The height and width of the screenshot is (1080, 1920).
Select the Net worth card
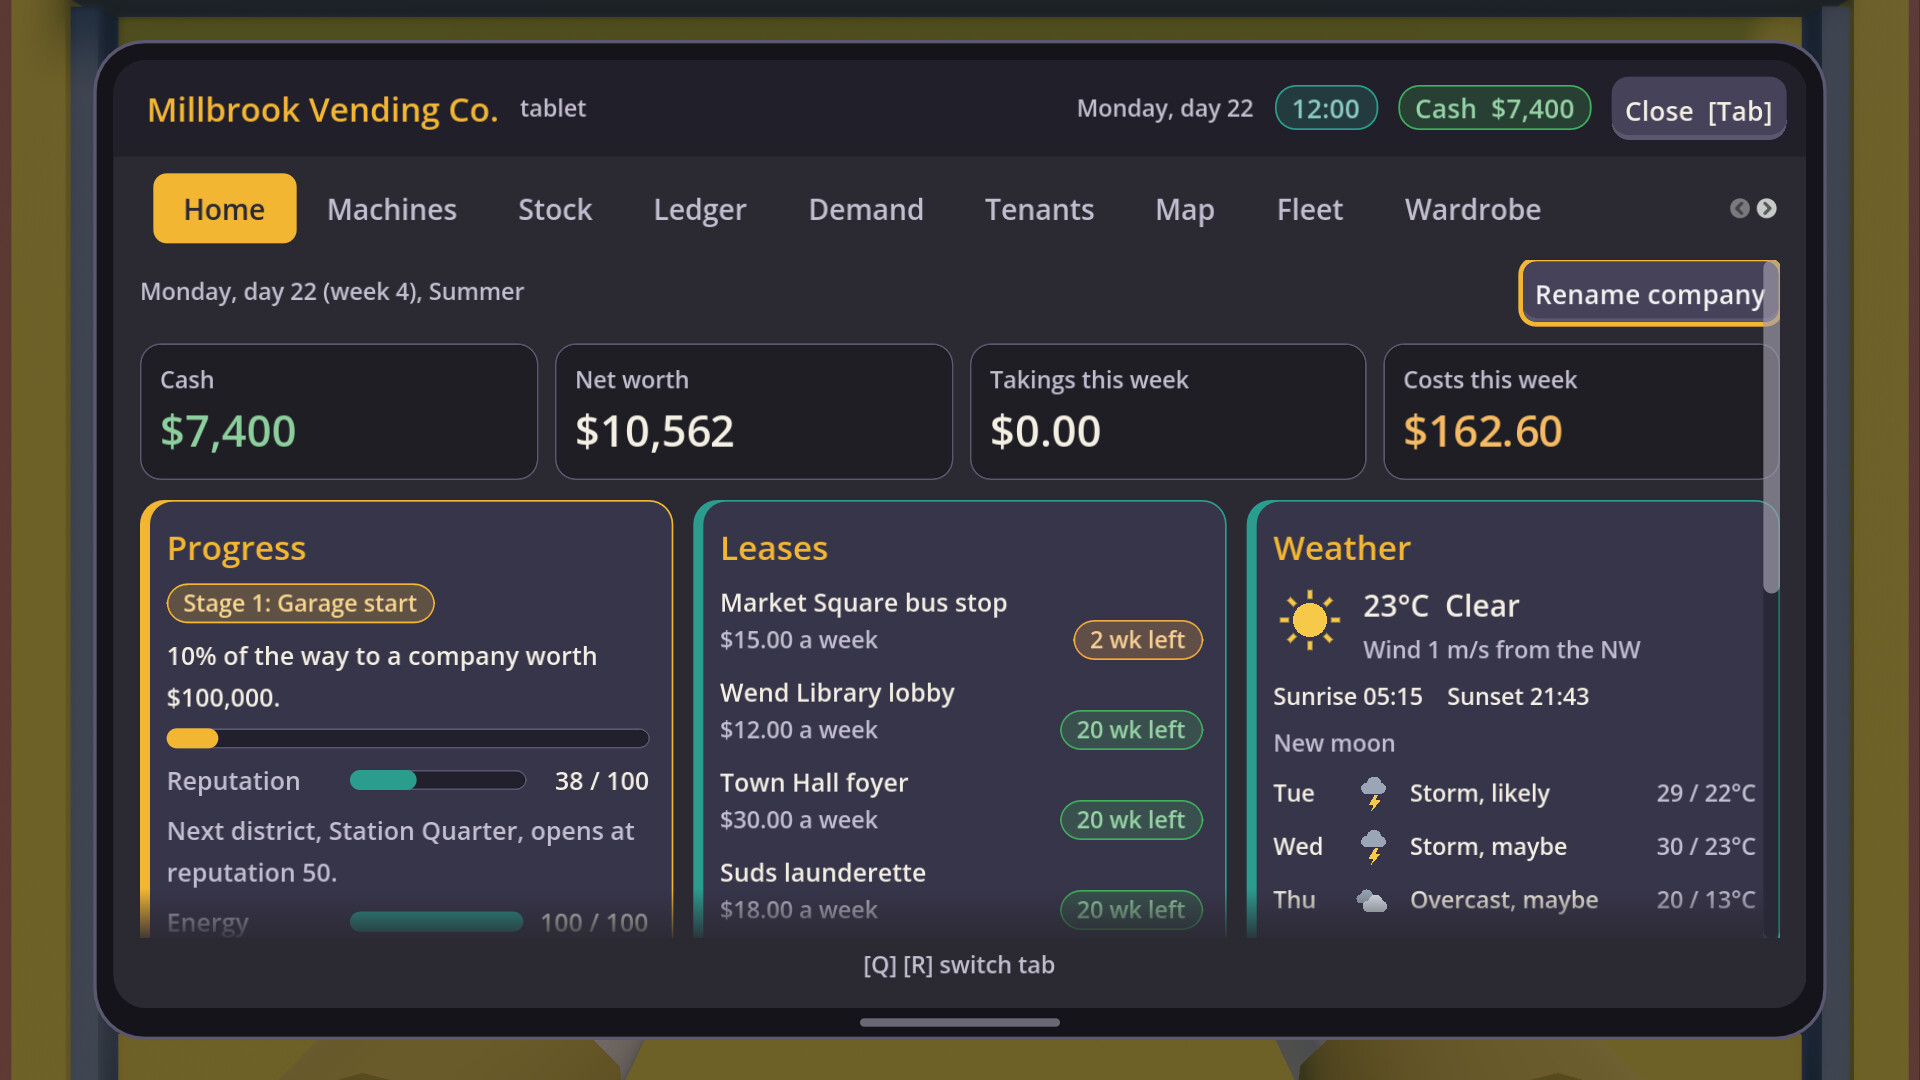pyautogui.click(x=754, y=412)
